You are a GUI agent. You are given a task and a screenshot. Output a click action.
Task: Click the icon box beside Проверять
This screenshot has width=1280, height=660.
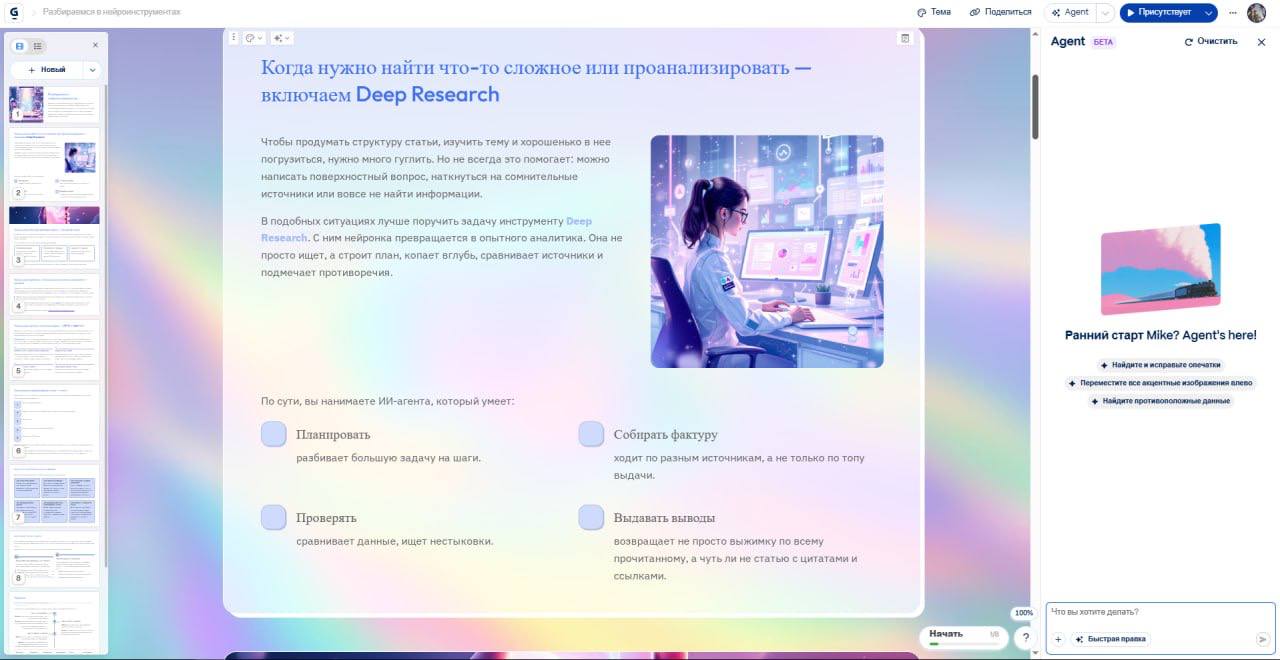click(x=274, y=517)
